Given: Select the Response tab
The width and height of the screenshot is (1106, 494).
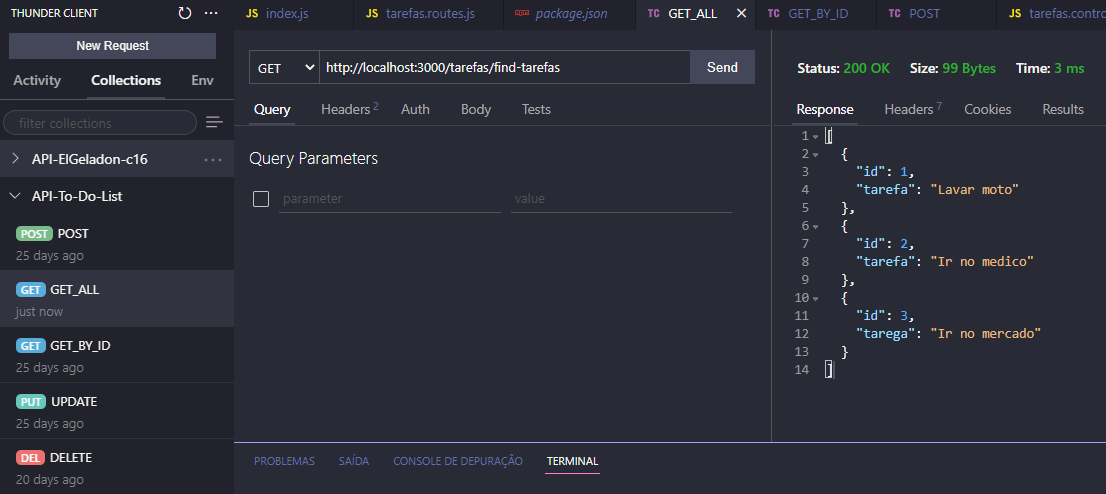Looking at the screenshot, I should click(825, 109).
